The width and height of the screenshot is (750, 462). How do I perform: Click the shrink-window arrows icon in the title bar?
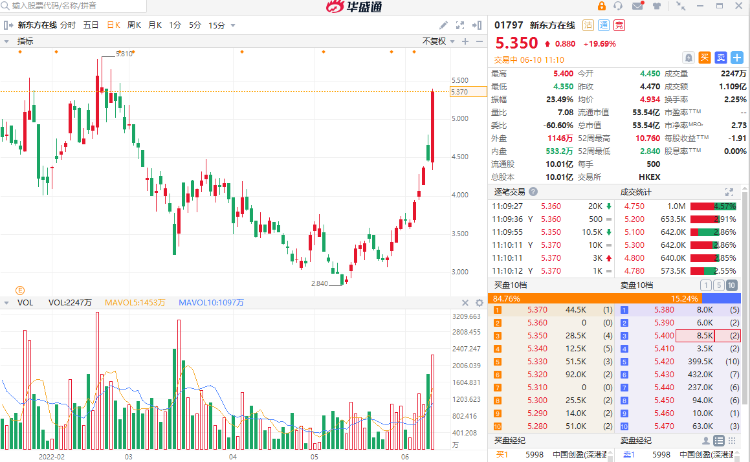click(680, 6)
